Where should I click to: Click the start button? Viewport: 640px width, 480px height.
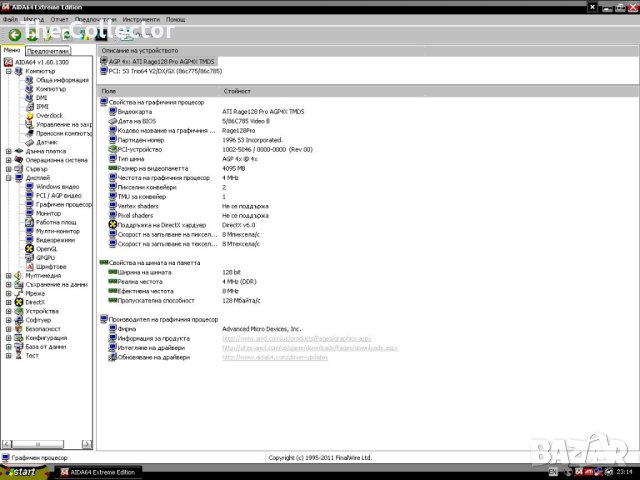(x=24, y=472)
